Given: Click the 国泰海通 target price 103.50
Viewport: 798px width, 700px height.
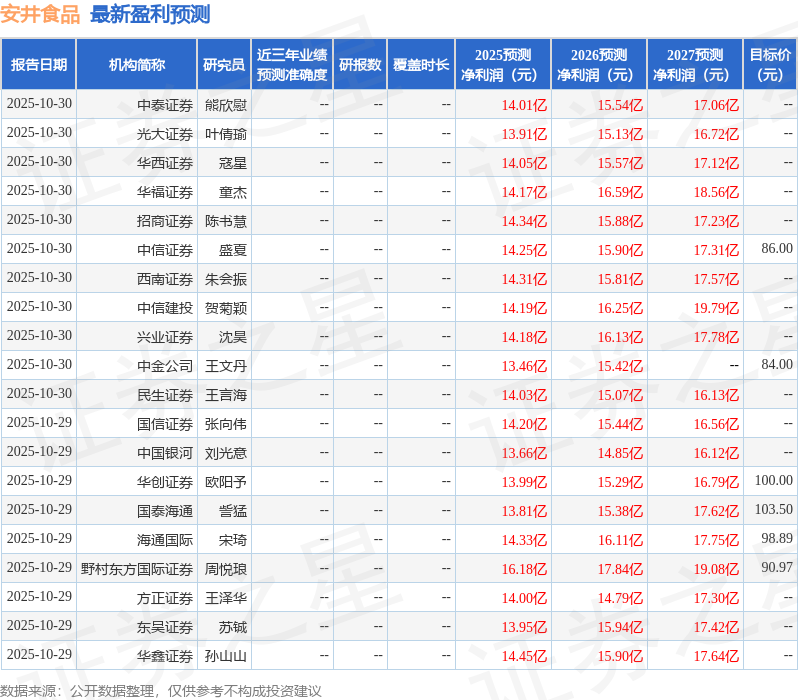Looking at the screenshot, I should pyautogui.click(x=774, y=510).
